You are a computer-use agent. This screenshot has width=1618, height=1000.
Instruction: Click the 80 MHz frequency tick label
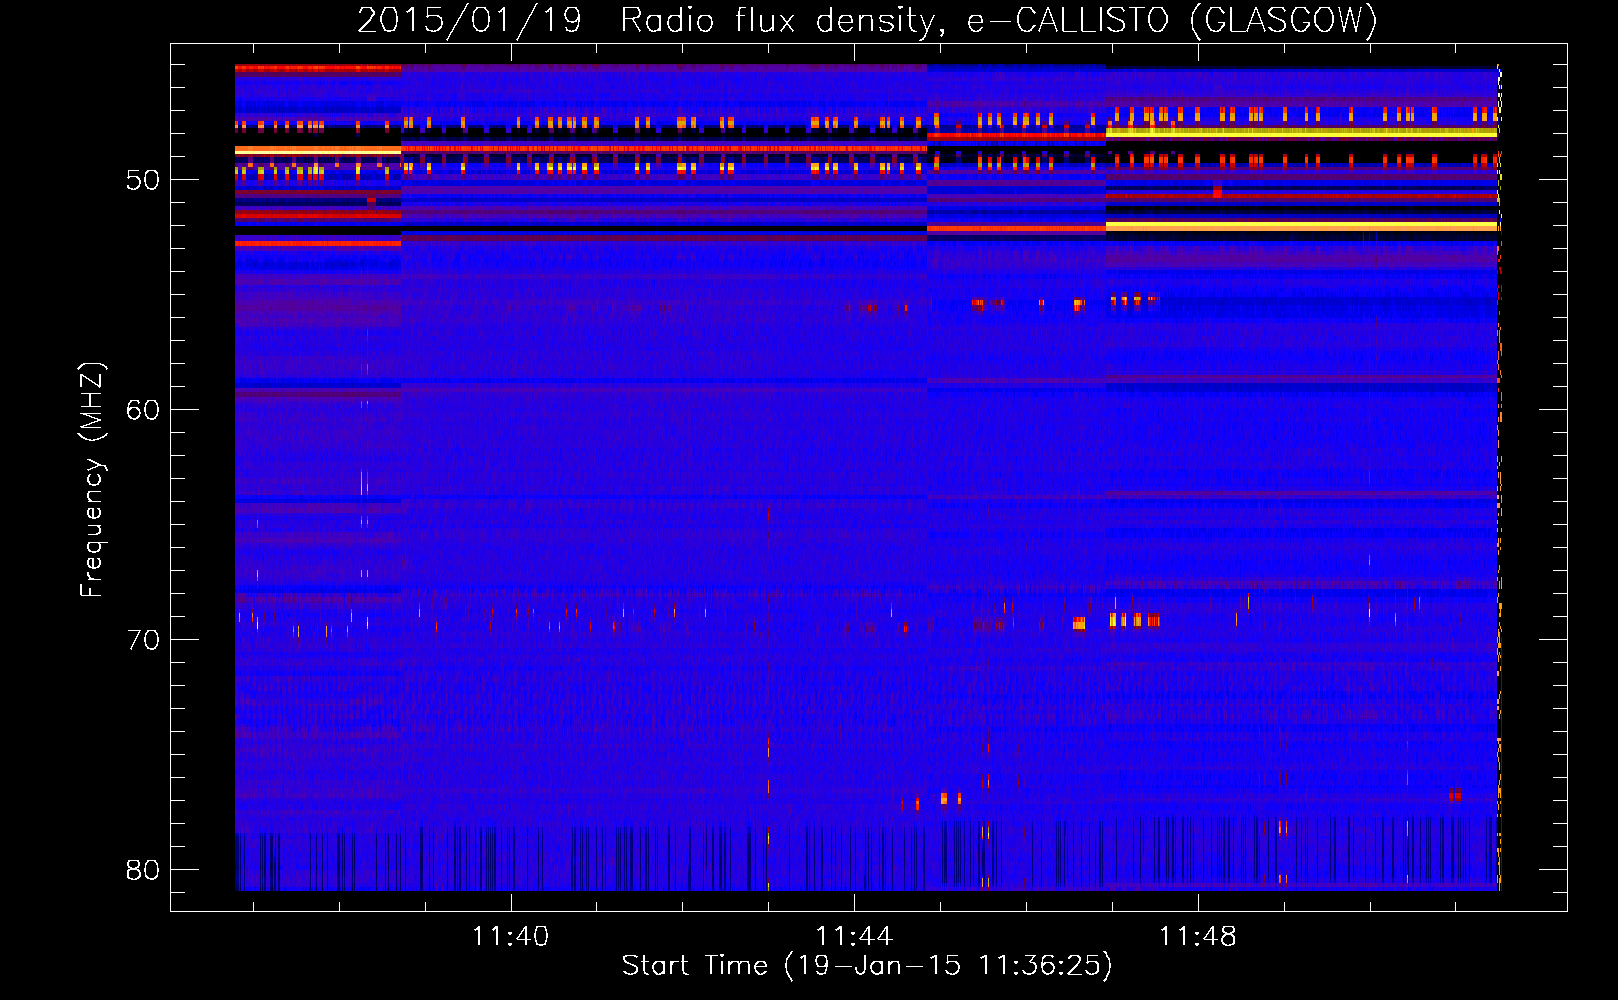[x=143, y=870]
